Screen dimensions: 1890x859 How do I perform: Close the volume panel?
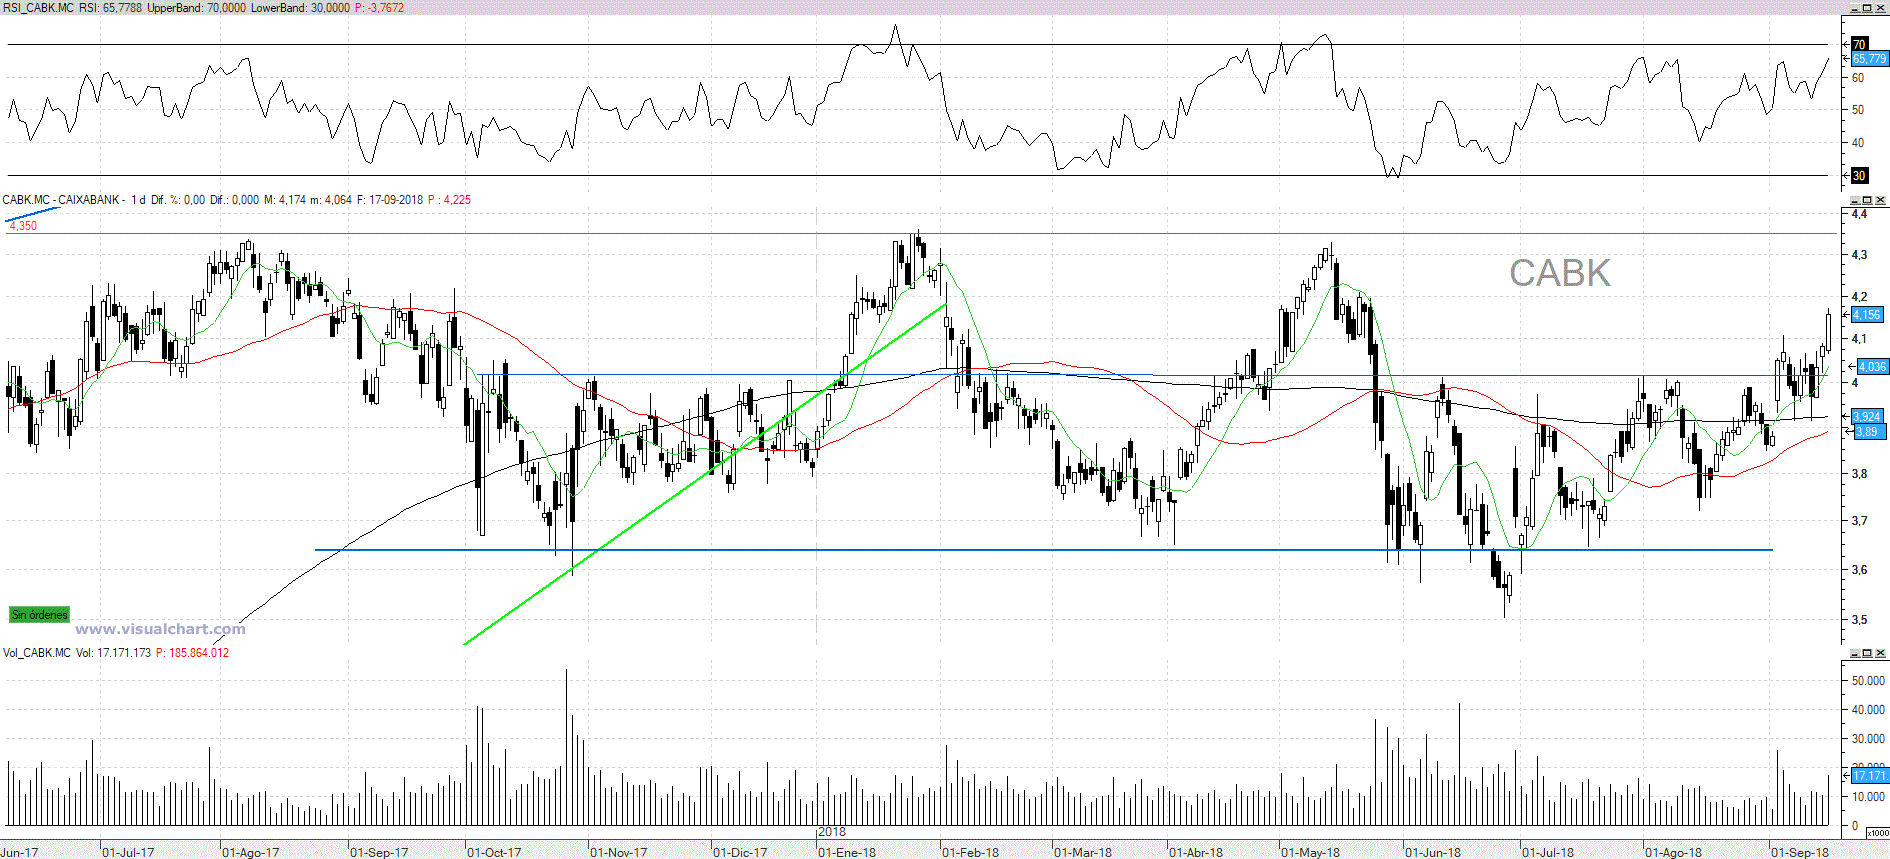[1880, 653]
